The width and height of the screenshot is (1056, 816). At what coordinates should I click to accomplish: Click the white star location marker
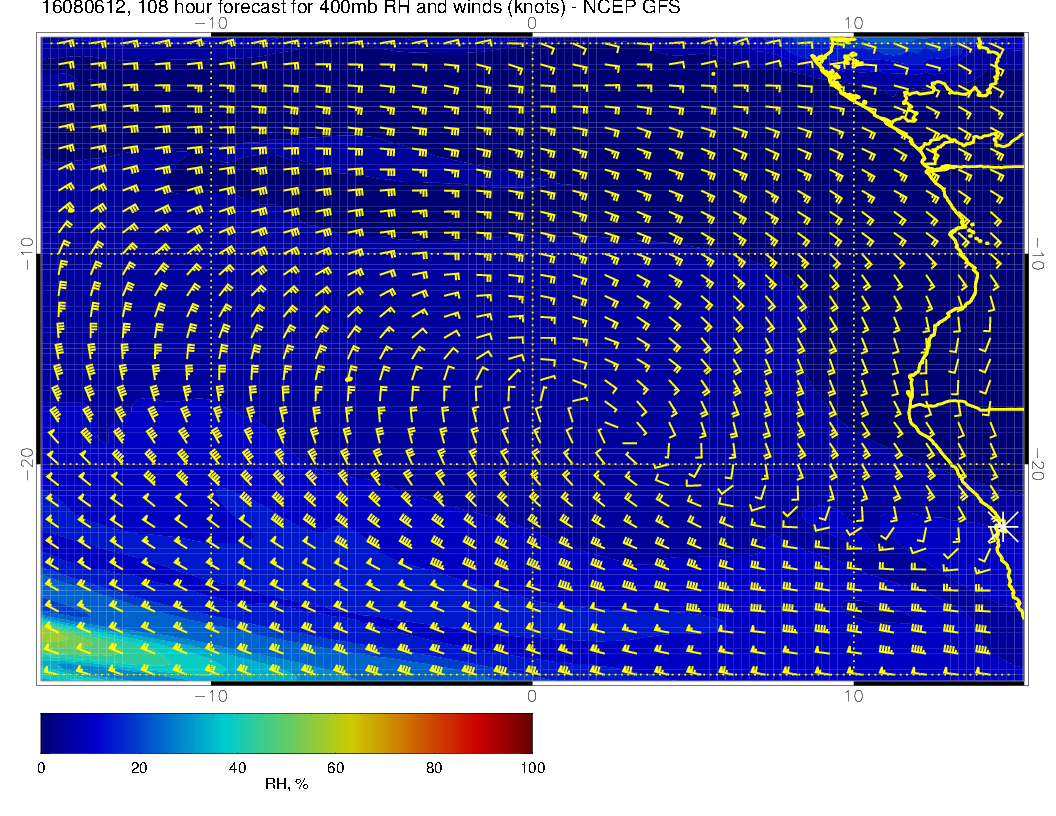point(1003,526)
